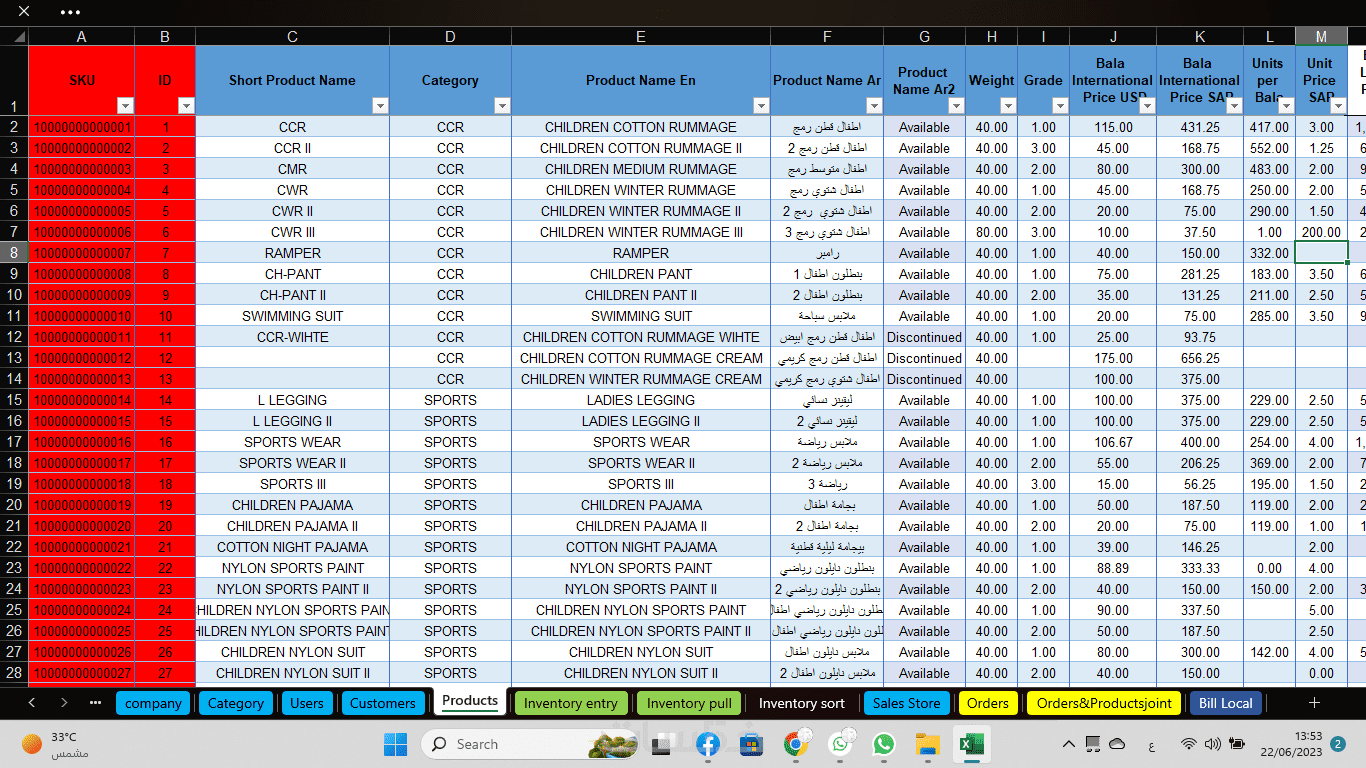
Task: Open Unit Price SAR filter dropdown
Action: 1338,106
